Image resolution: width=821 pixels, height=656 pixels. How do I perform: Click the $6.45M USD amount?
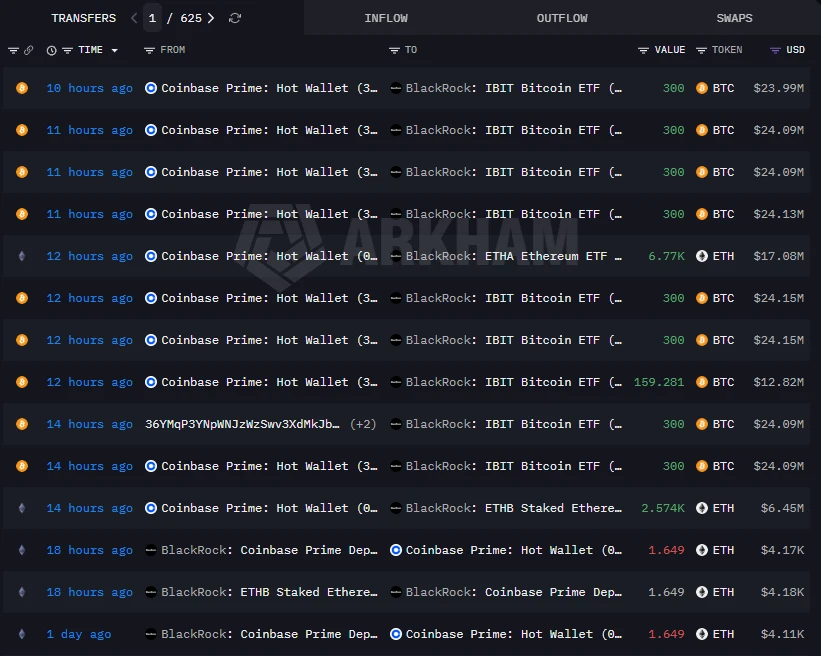click(782, 508)
